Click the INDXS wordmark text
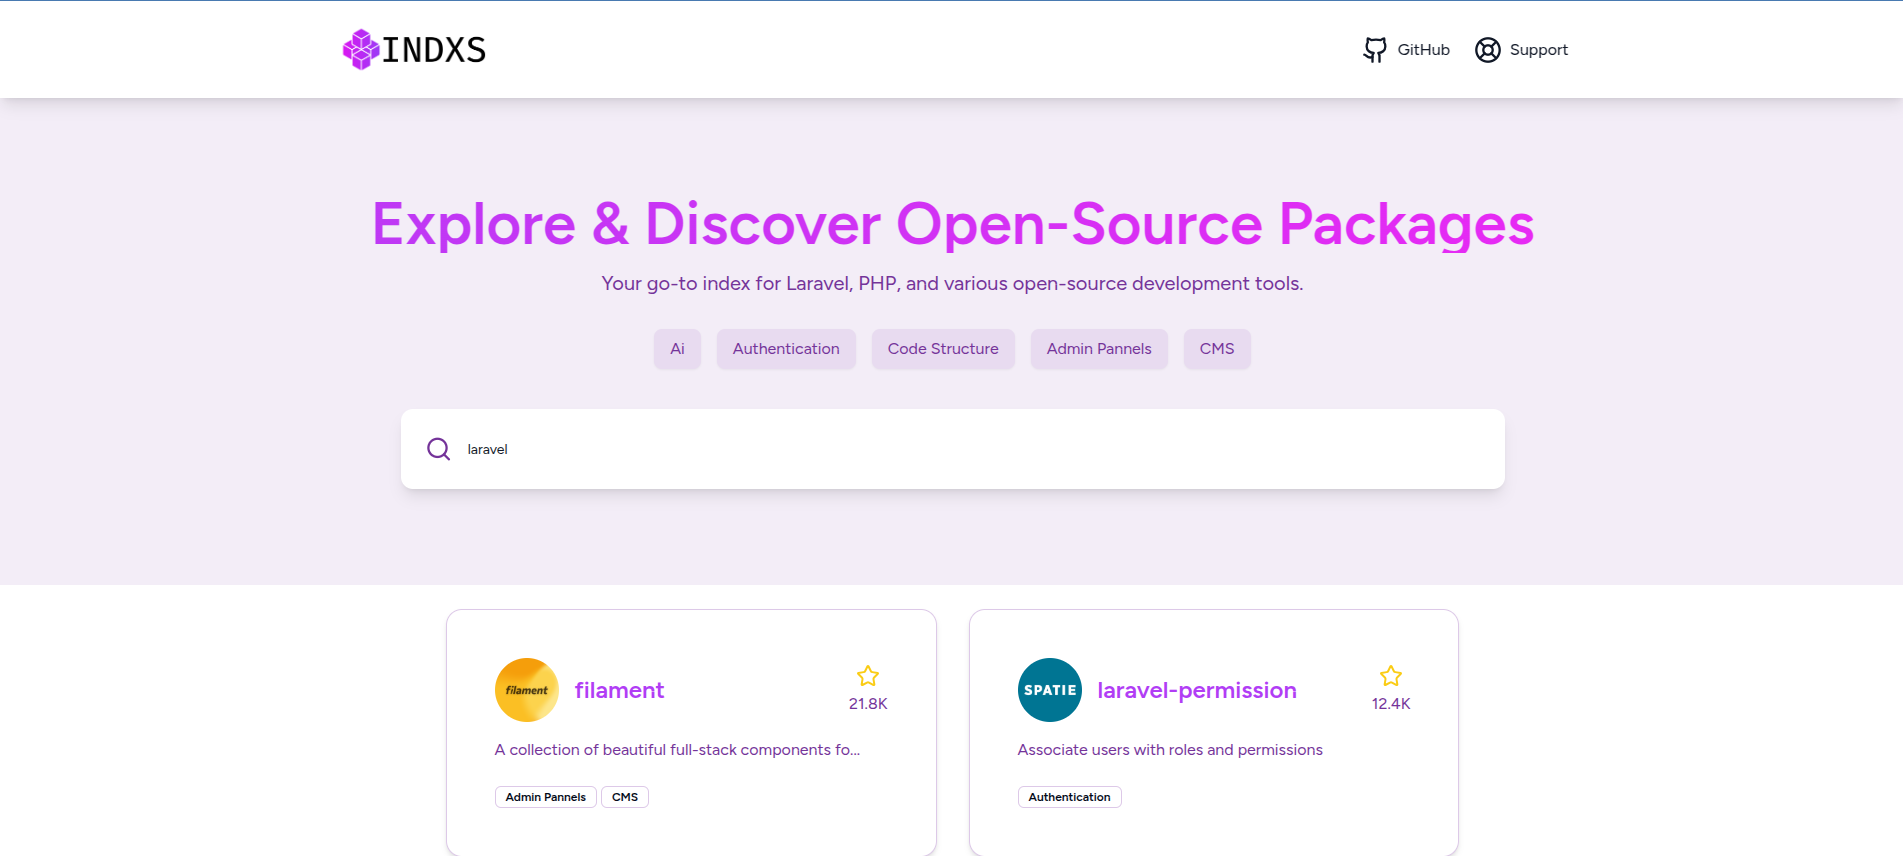This screenshot has width=1903, height=856. click(x=434, y=50)
